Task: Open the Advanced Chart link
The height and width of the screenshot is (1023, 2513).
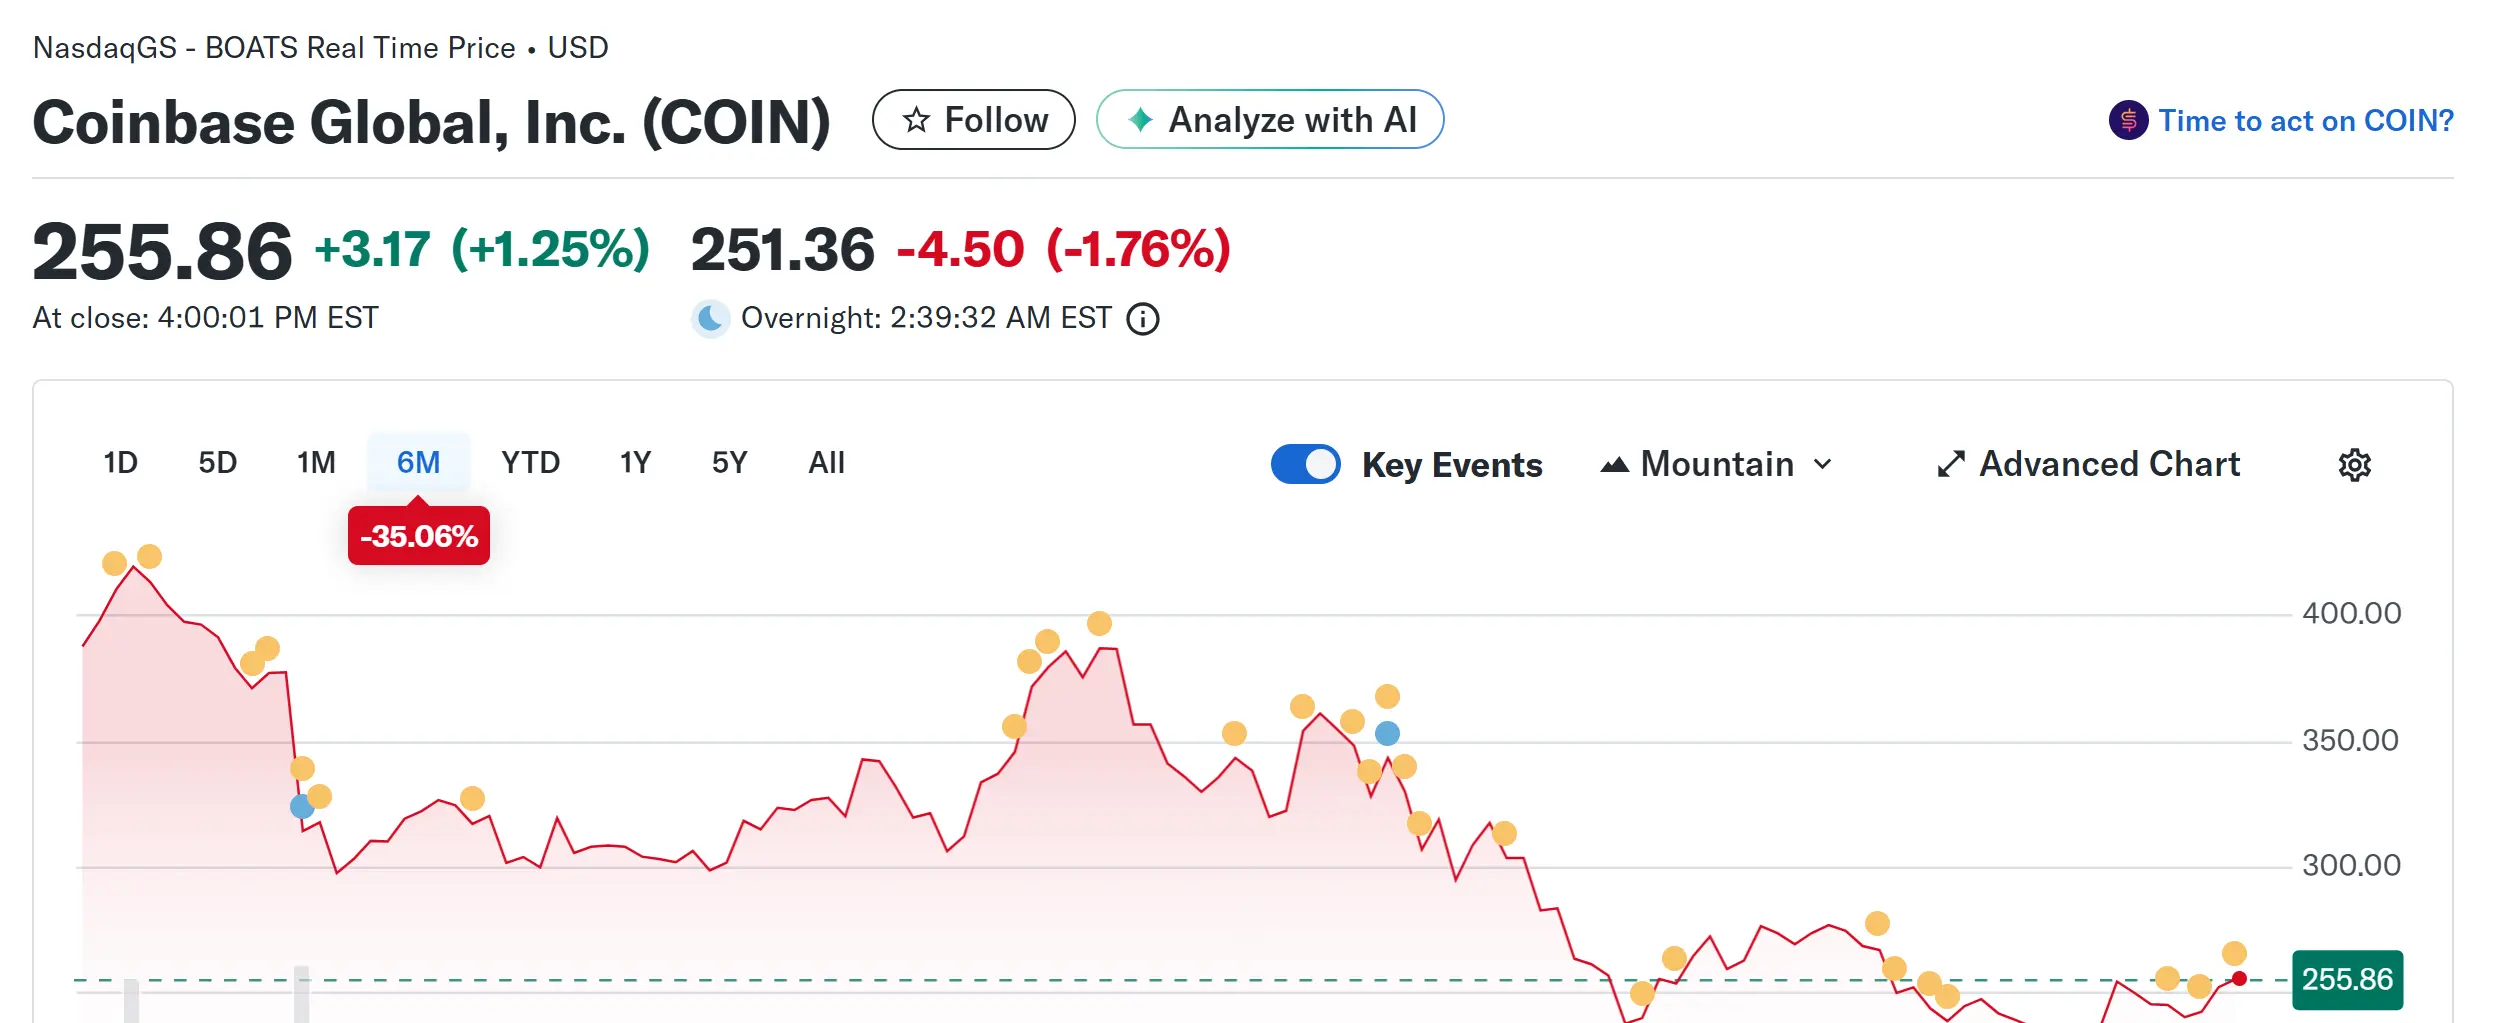Action: (x=2109, y=464)
